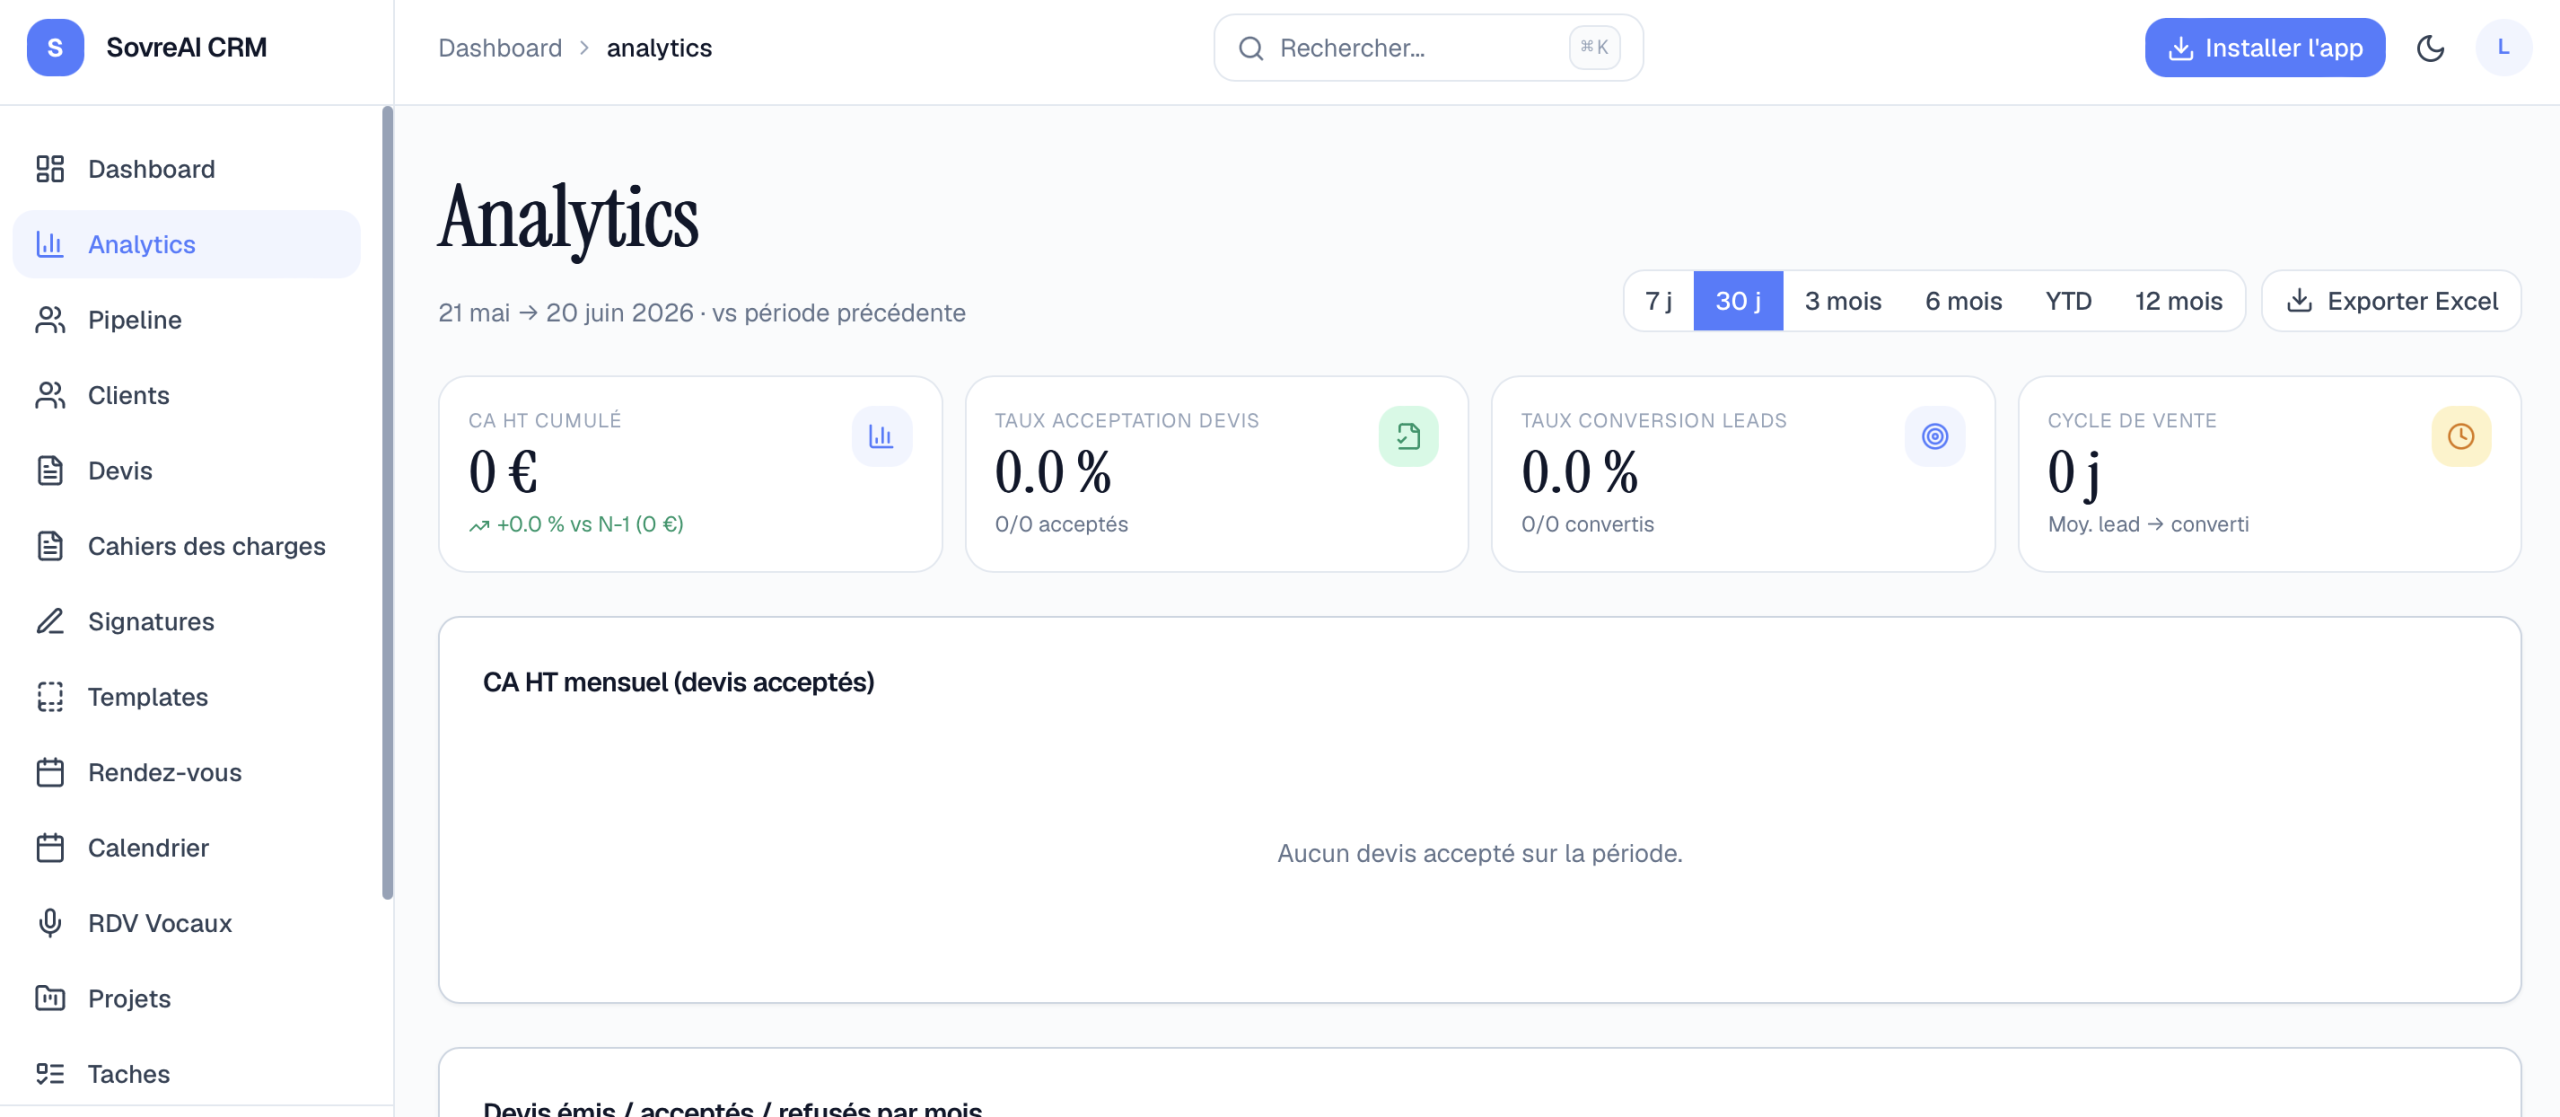Click the Installer l'app button
This screenshot has width=2560, height=1117.
pos(2264,48)
